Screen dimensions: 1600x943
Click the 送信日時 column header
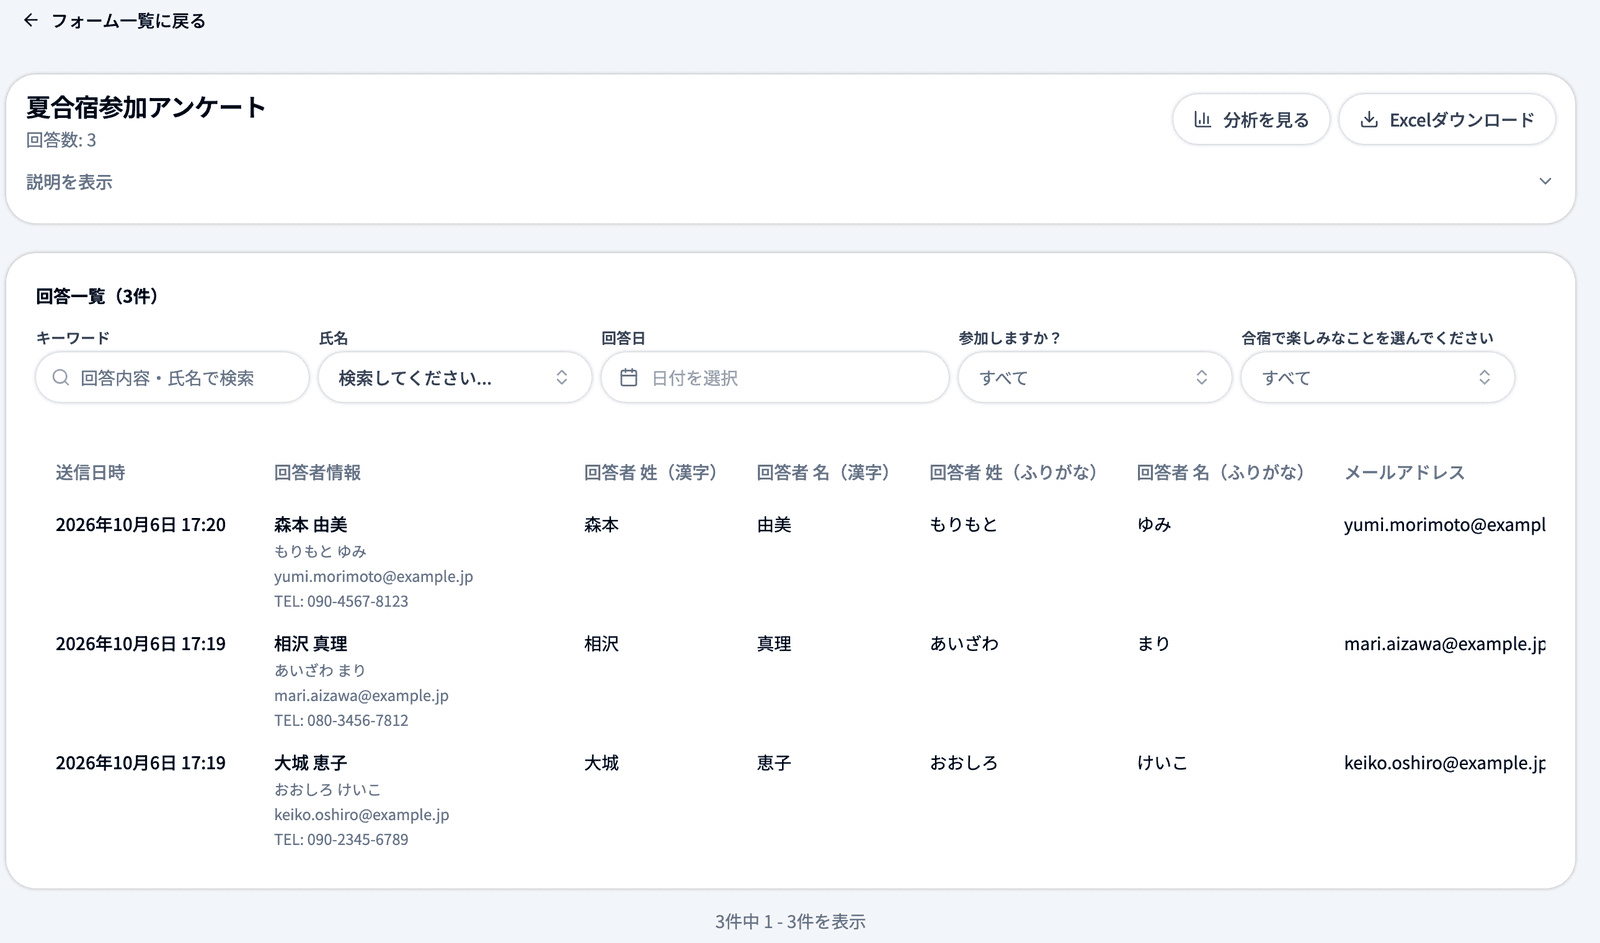coord(90,472)
